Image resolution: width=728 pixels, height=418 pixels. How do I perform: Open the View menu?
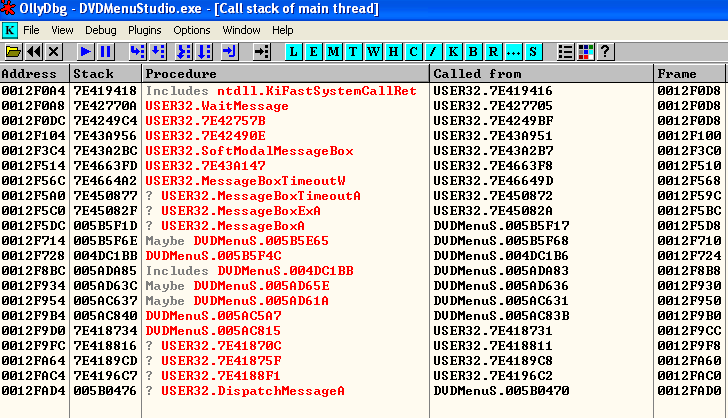coord(62,30)
